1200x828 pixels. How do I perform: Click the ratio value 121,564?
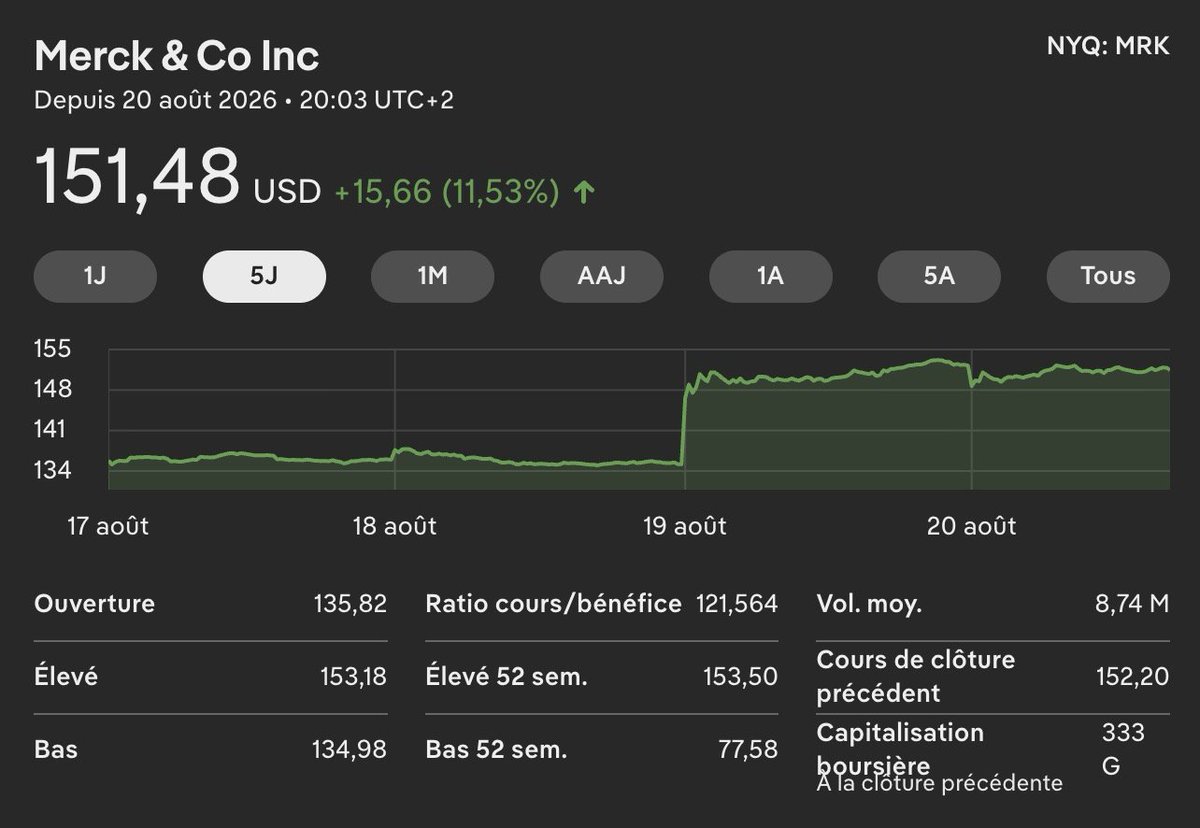point(737,604)
